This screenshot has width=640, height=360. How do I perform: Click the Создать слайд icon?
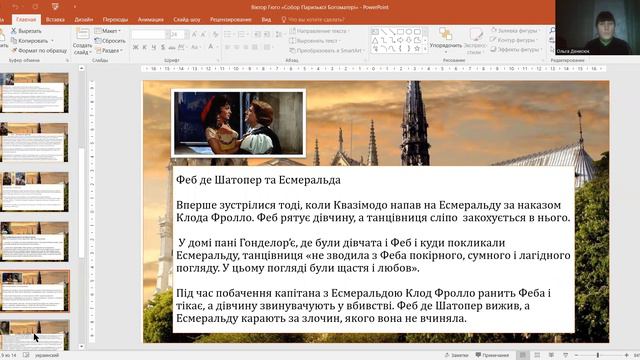pyautogui.click(x=82, y=34)
